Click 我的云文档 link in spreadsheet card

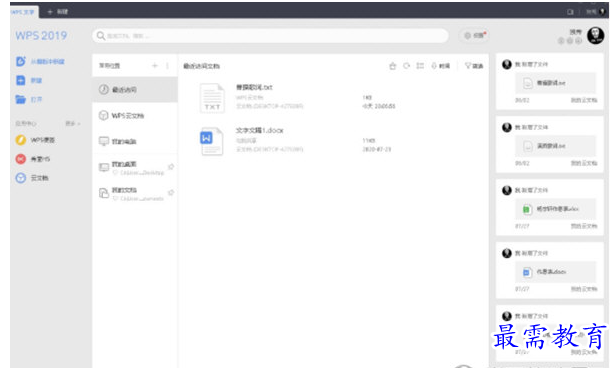pyautogui.click(x=584, y=226)
